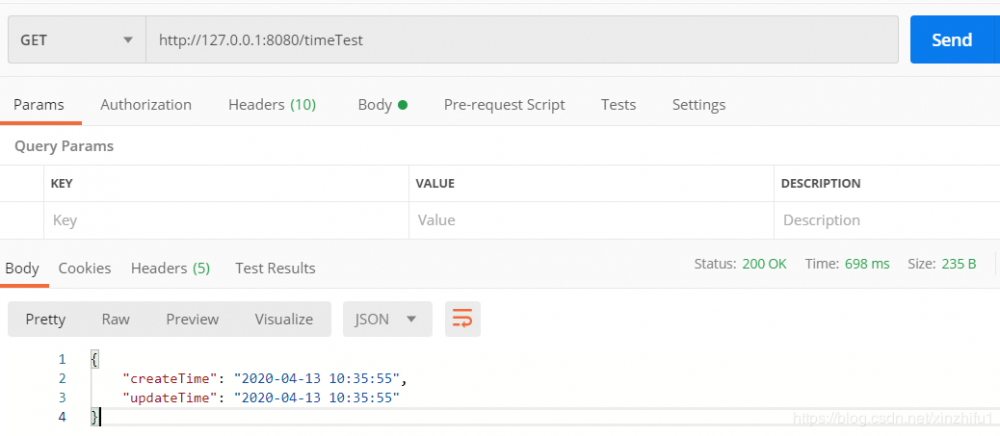
Task: Click the Send button
Action: coord(950,40)
